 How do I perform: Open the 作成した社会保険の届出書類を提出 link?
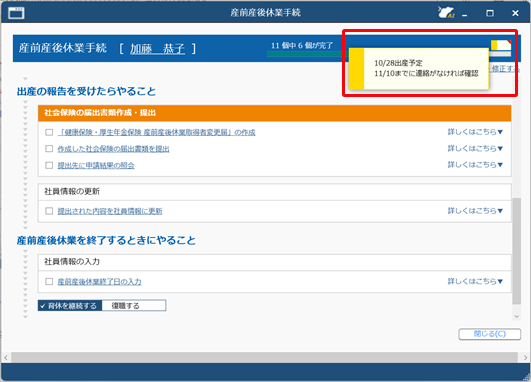(113, 149)
